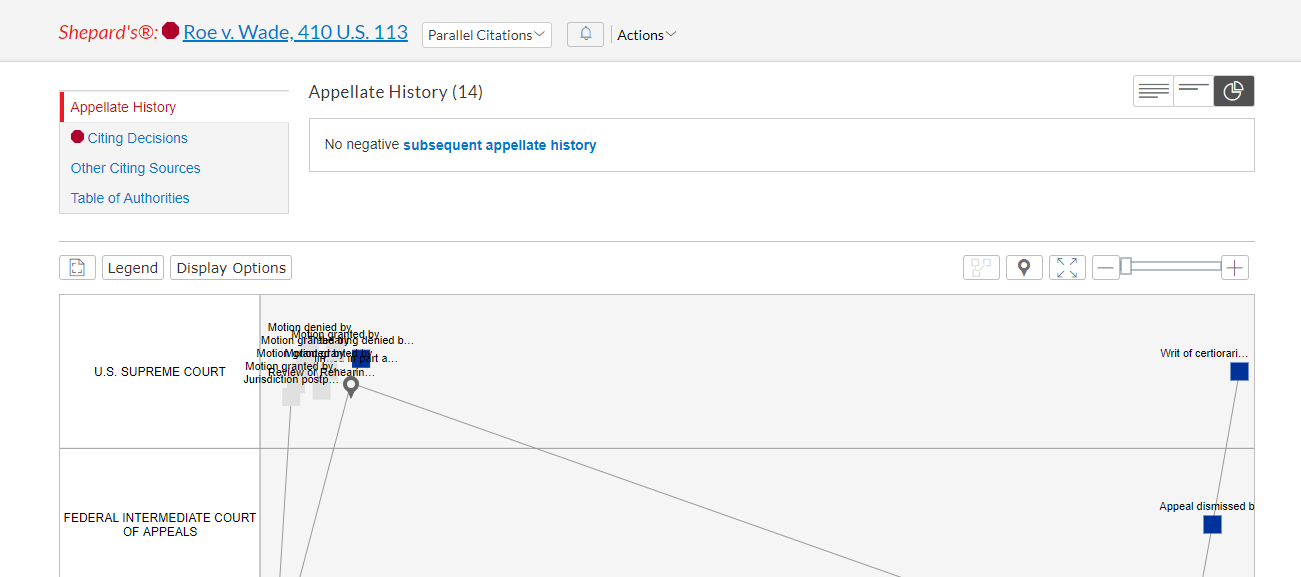Open the Display Options menu
Image resolution: width=1301 pixels, height=577 pixels.
tap(231, 268)
